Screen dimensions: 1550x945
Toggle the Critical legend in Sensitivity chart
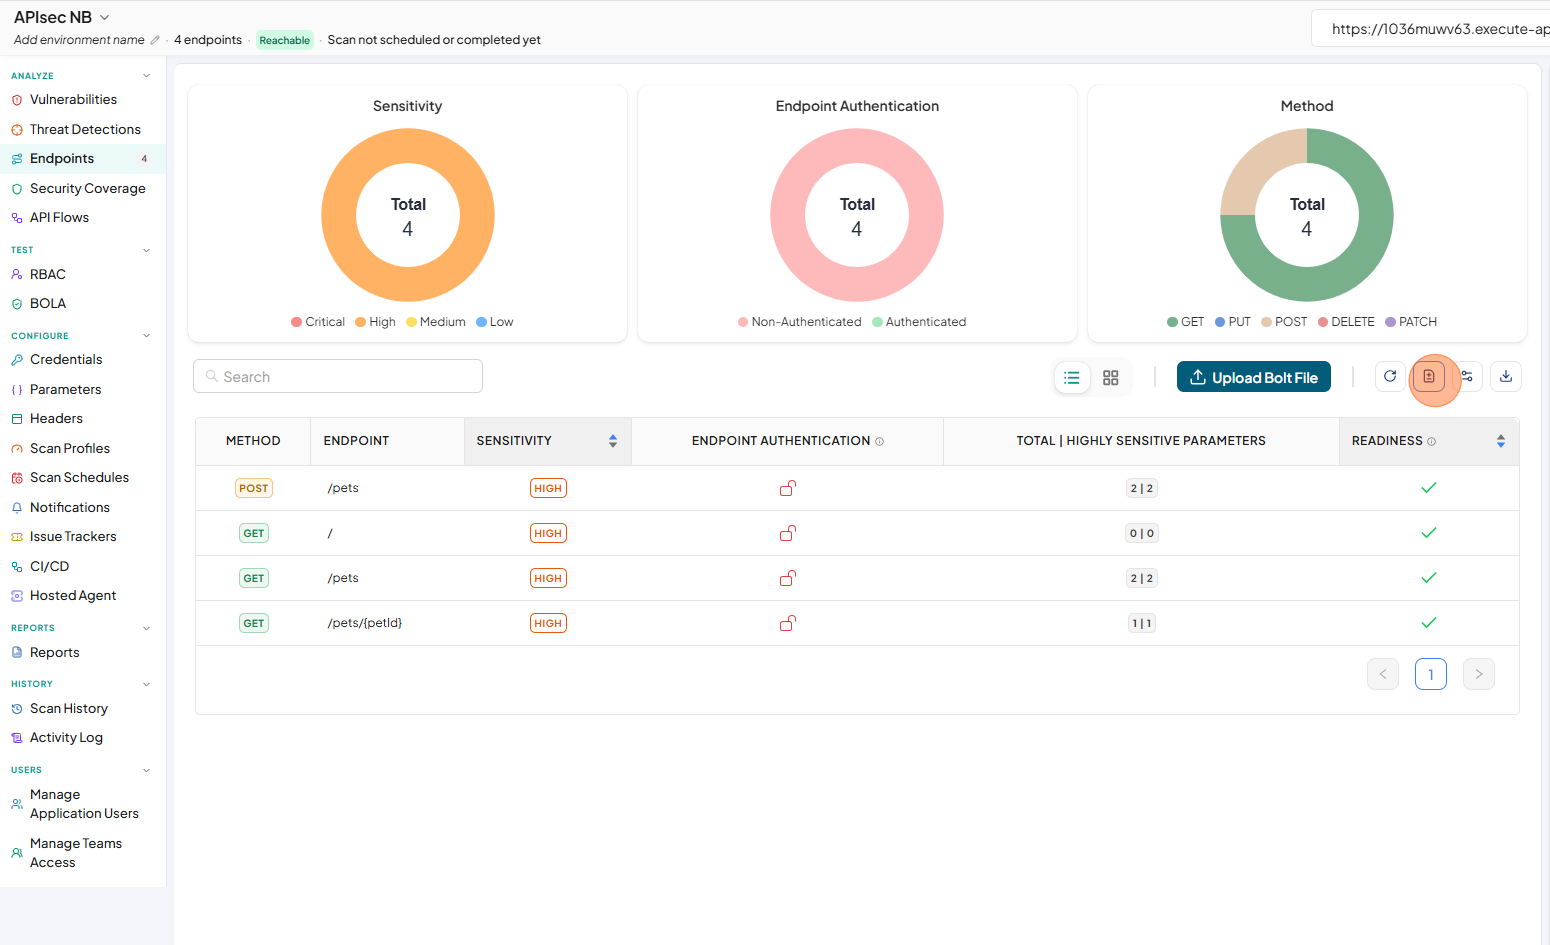coord(318,322)
